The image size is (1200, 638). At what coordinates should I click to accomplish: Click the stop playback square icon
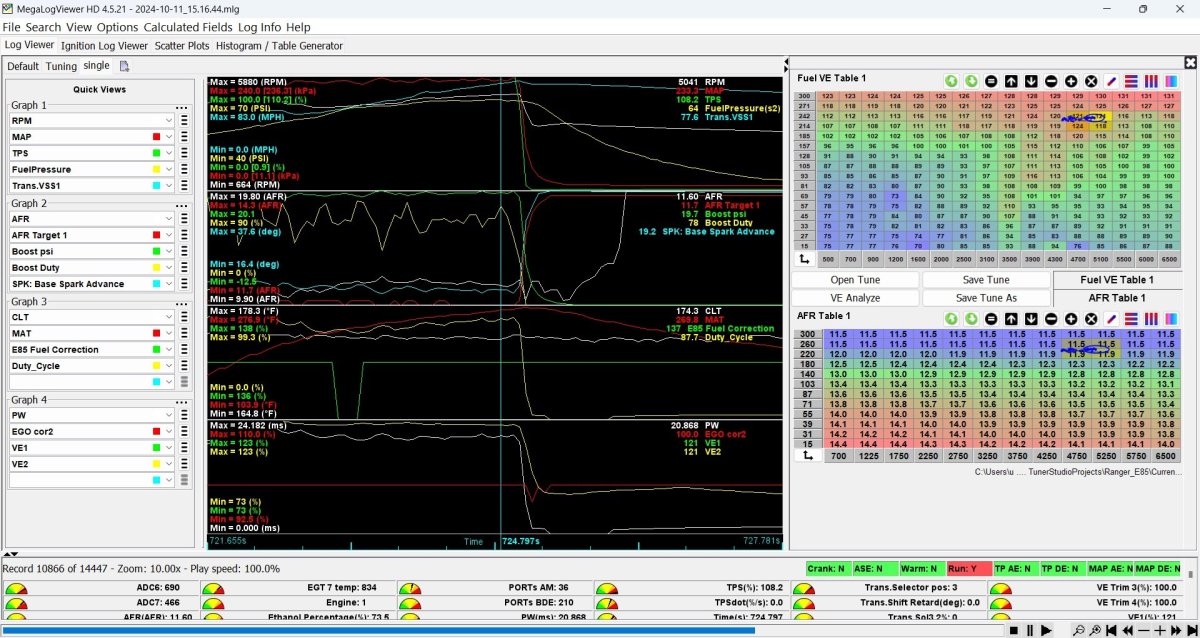coord(1013,630)
